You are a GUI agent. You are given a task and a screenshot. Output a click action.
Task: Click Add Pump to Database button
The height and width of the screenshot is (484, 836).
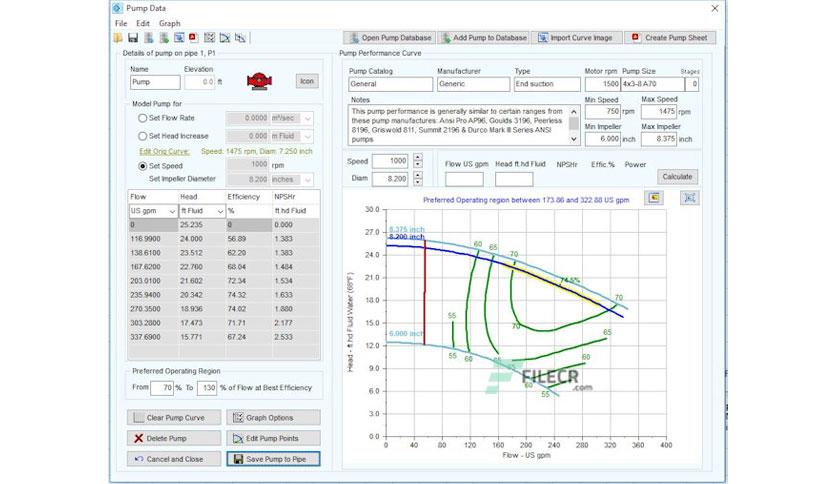[x=484, y=38]
